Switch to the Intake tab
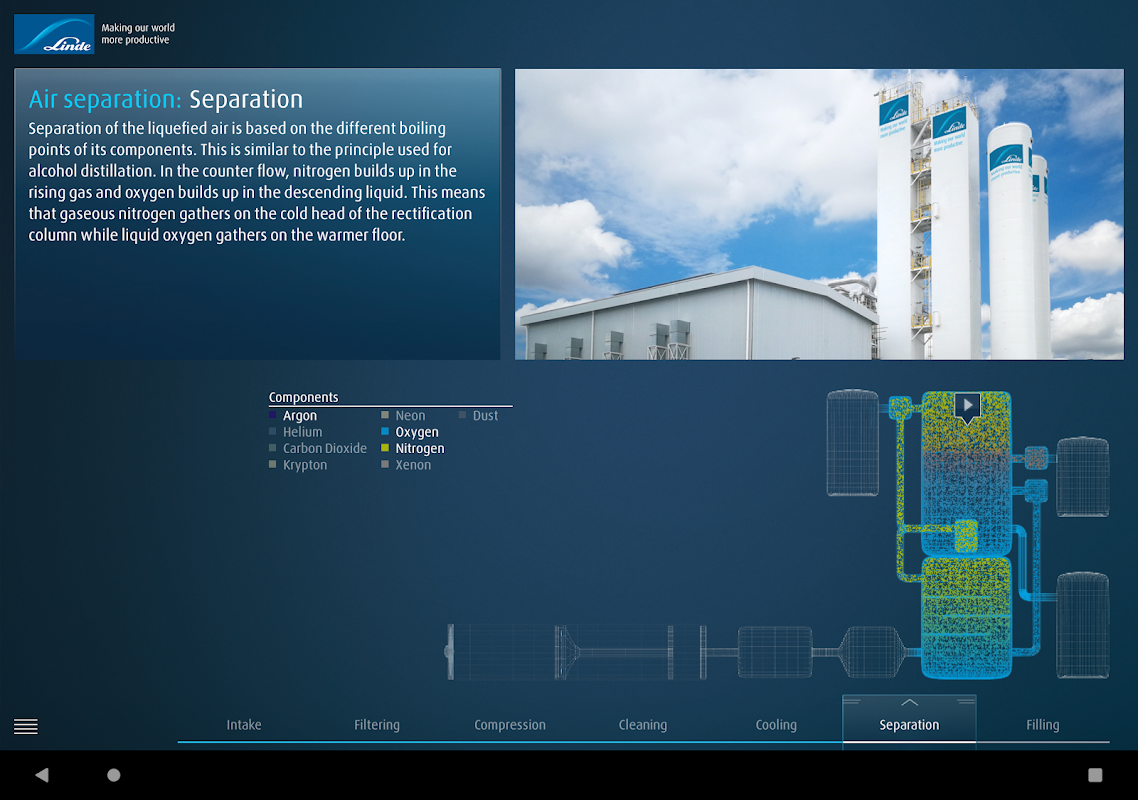The height and width of the screenshot is (800, 1138). [x=244, y=725]
